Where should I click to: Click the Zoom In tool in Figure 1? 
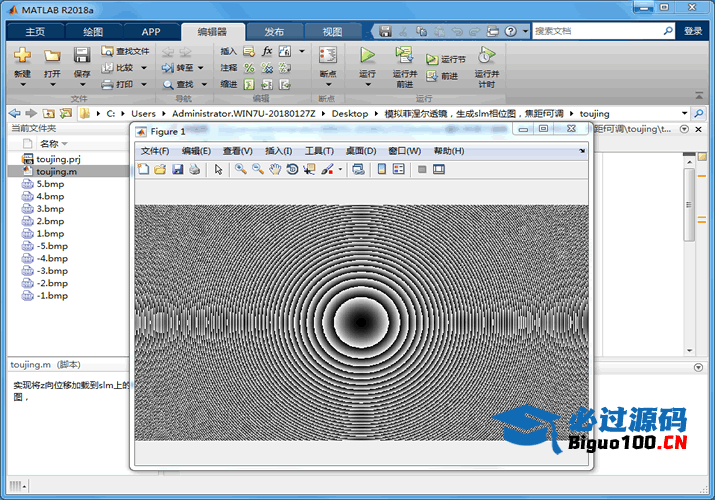click(x=241, y=170)
